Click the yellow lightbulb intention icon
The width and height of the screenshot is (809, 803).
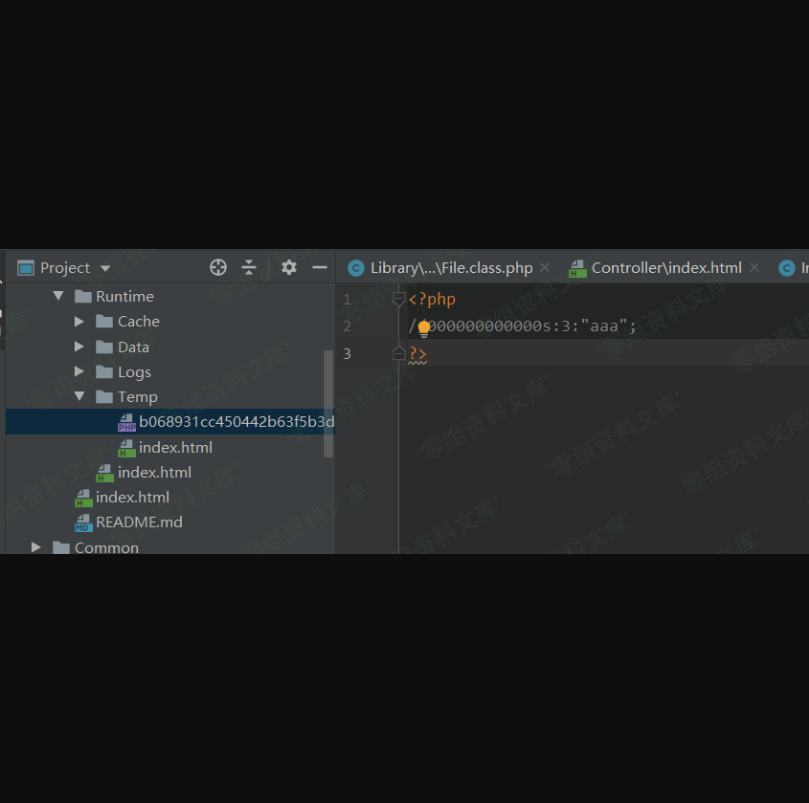click(424, 327)
